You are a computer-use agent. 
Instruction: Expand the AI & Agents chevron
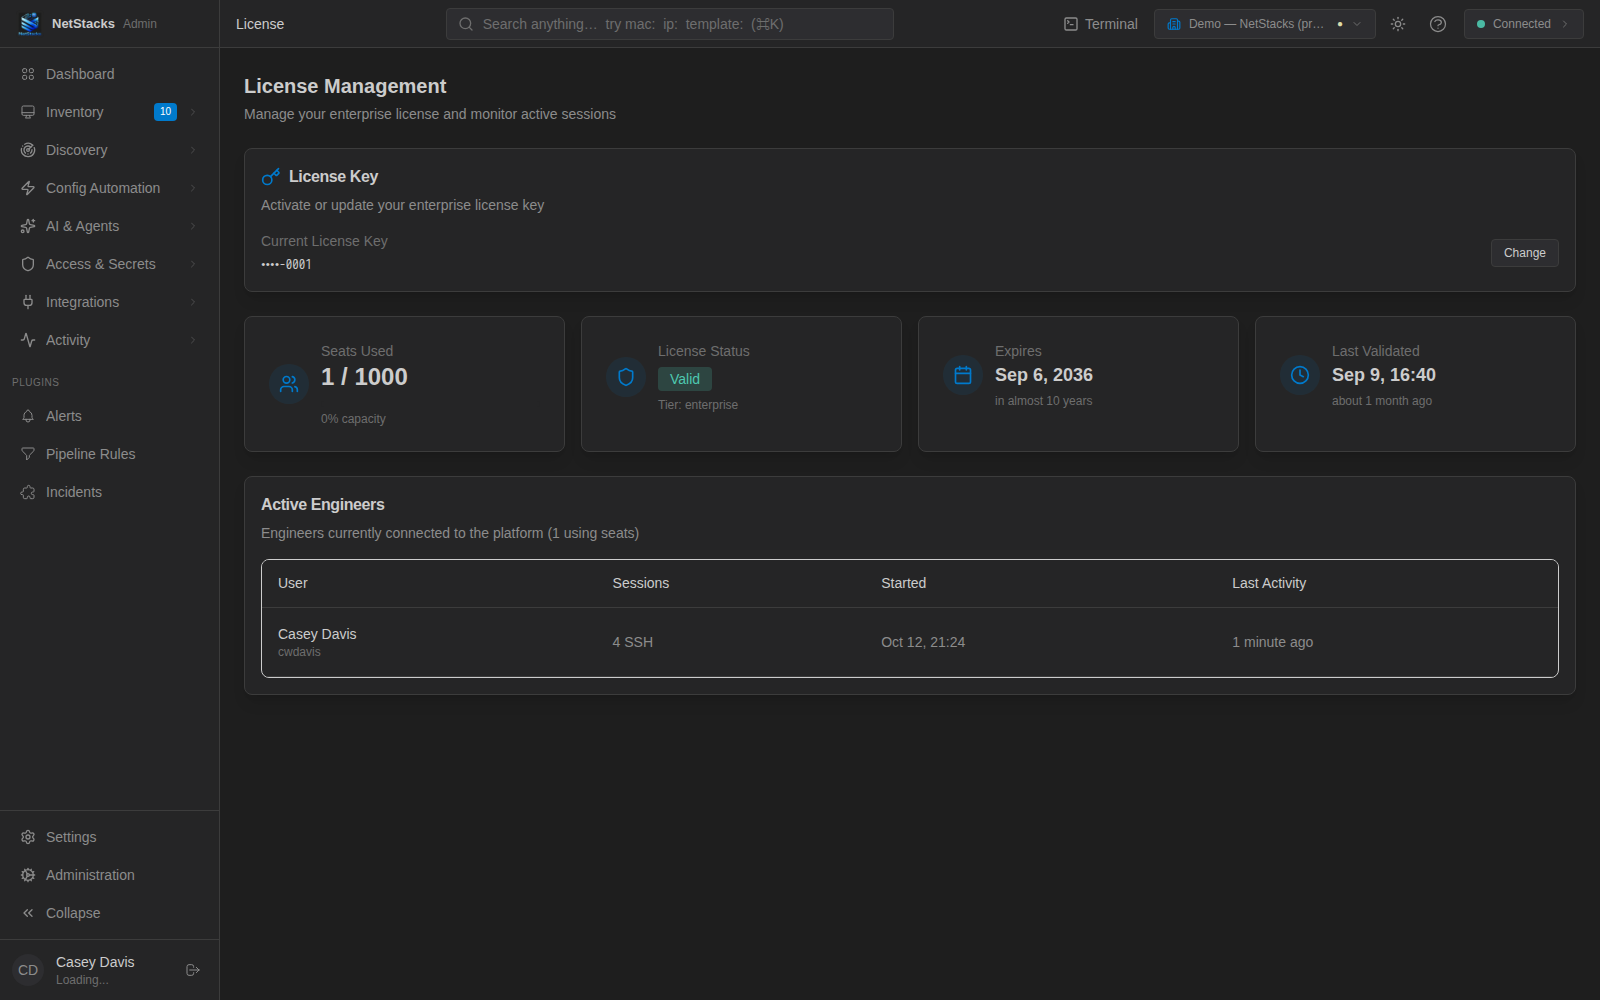[193, 226]
